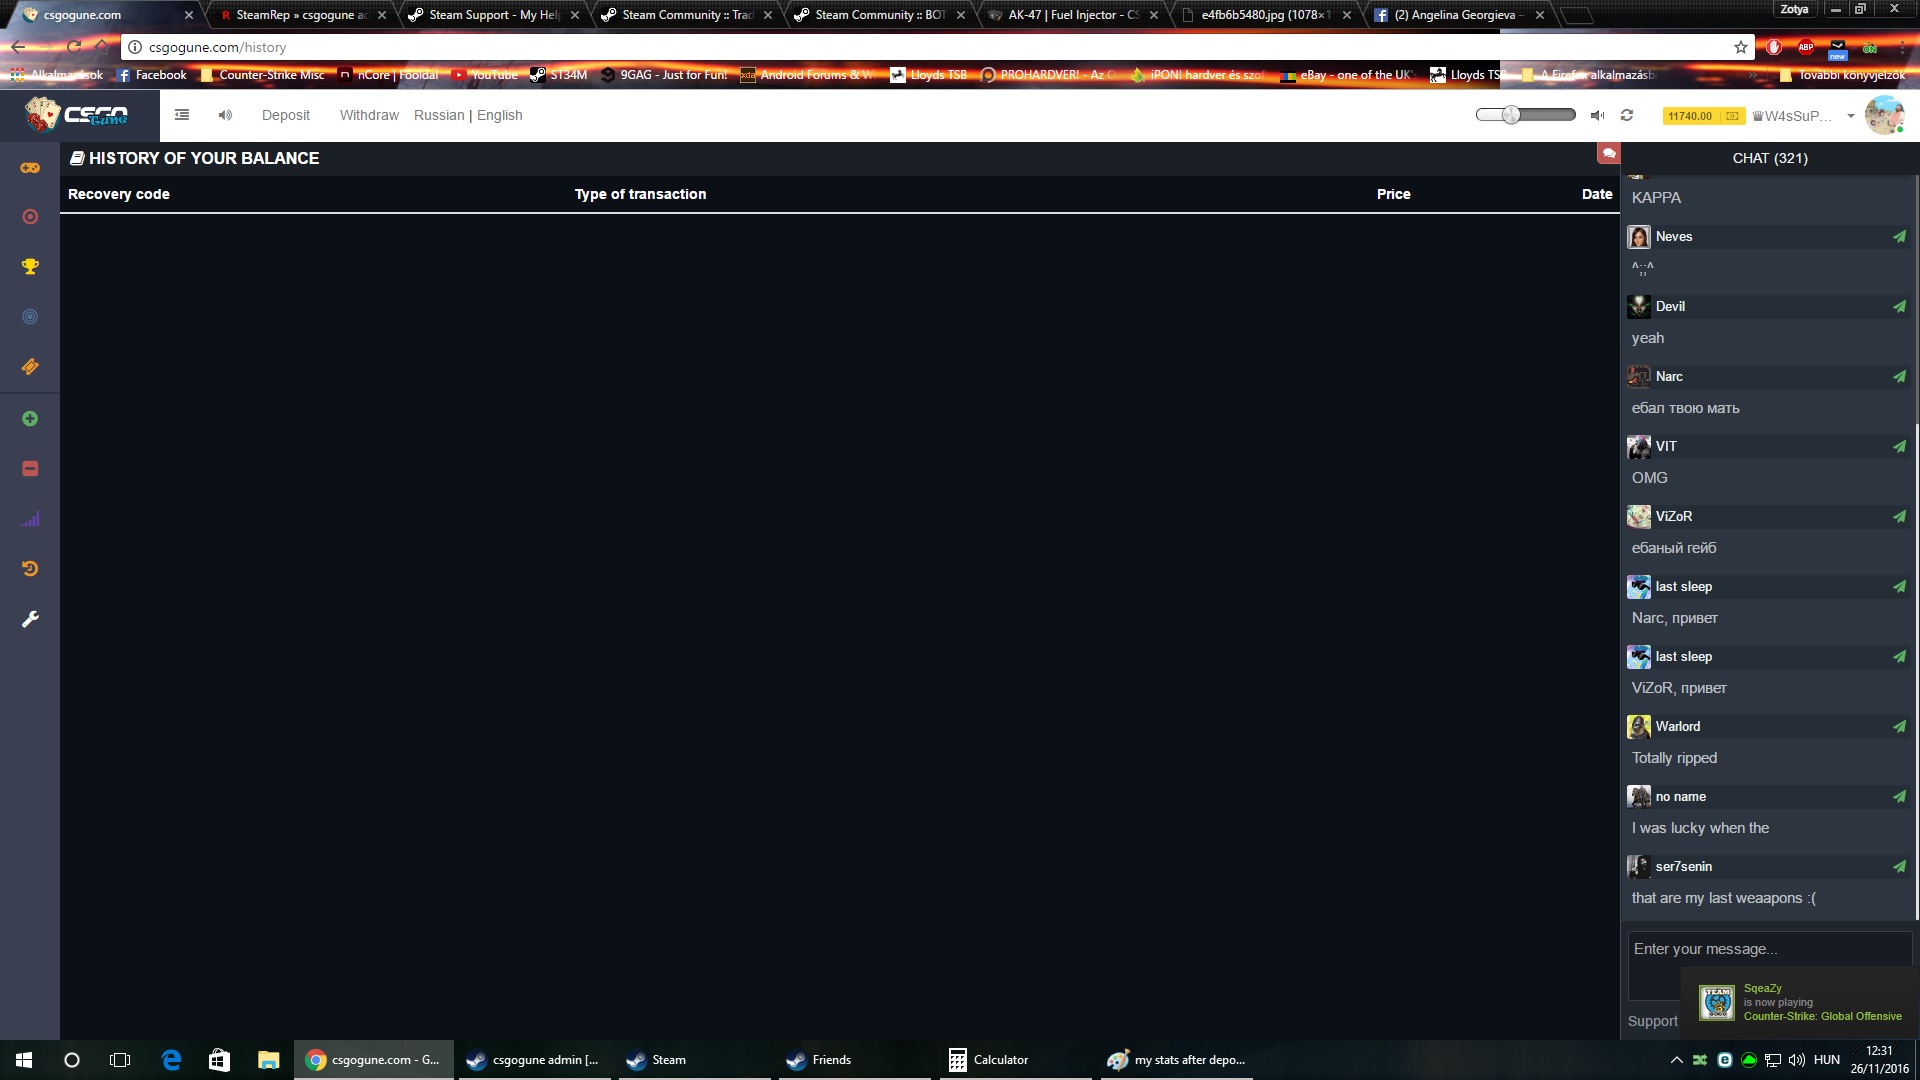Screen dimensions: 1920x1080
Task: Toggle sound with speaker icon near Deposit
Action: coord(225,116)
